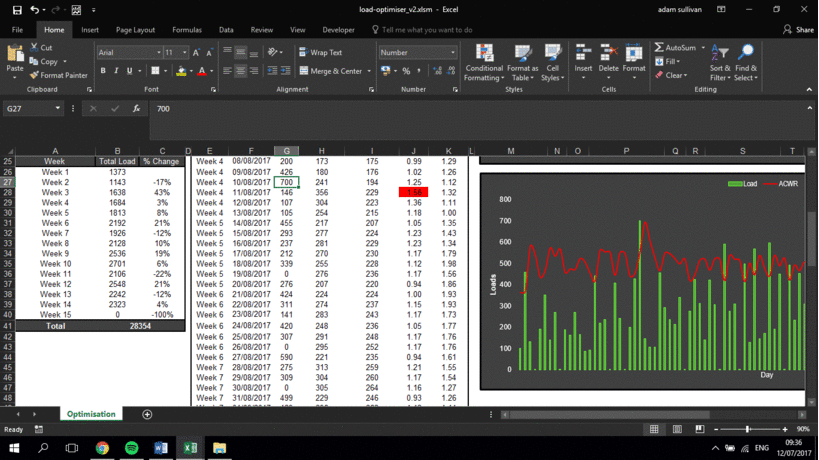Open Conditional Formatting menu
The height and width of the screenshot is (460, 819).
tap(484, 62)
